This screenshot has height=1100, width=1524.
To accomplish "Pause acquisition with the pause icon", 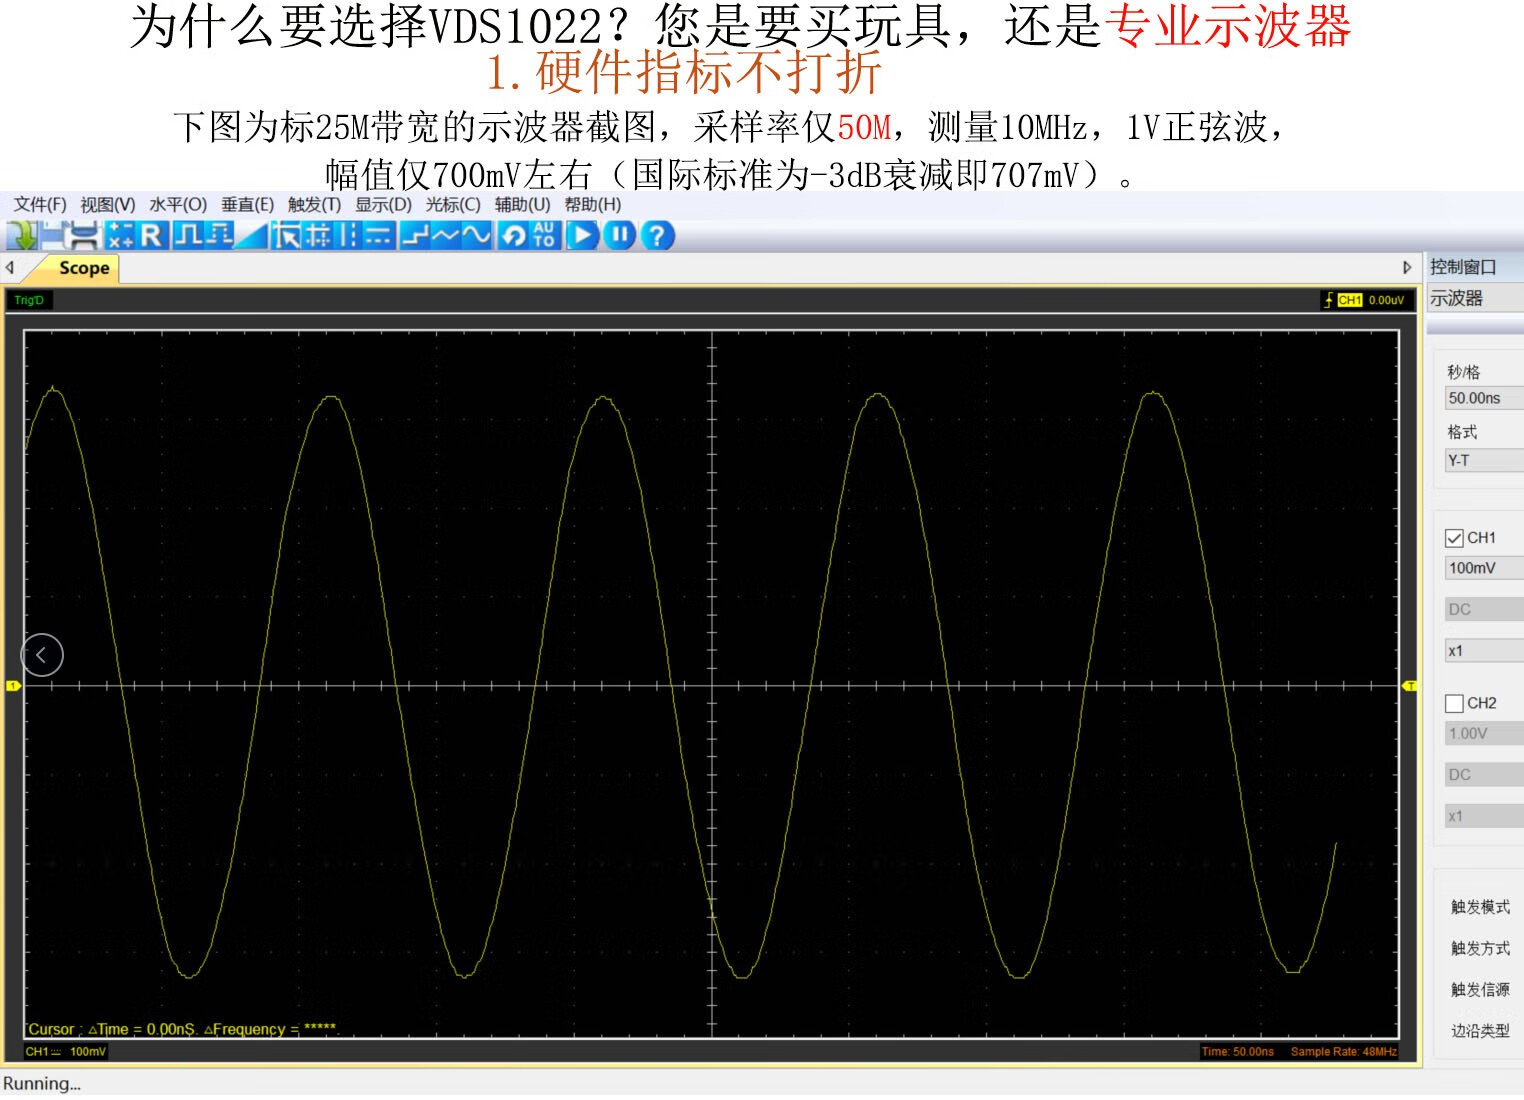I will click(x=619, y=236).
